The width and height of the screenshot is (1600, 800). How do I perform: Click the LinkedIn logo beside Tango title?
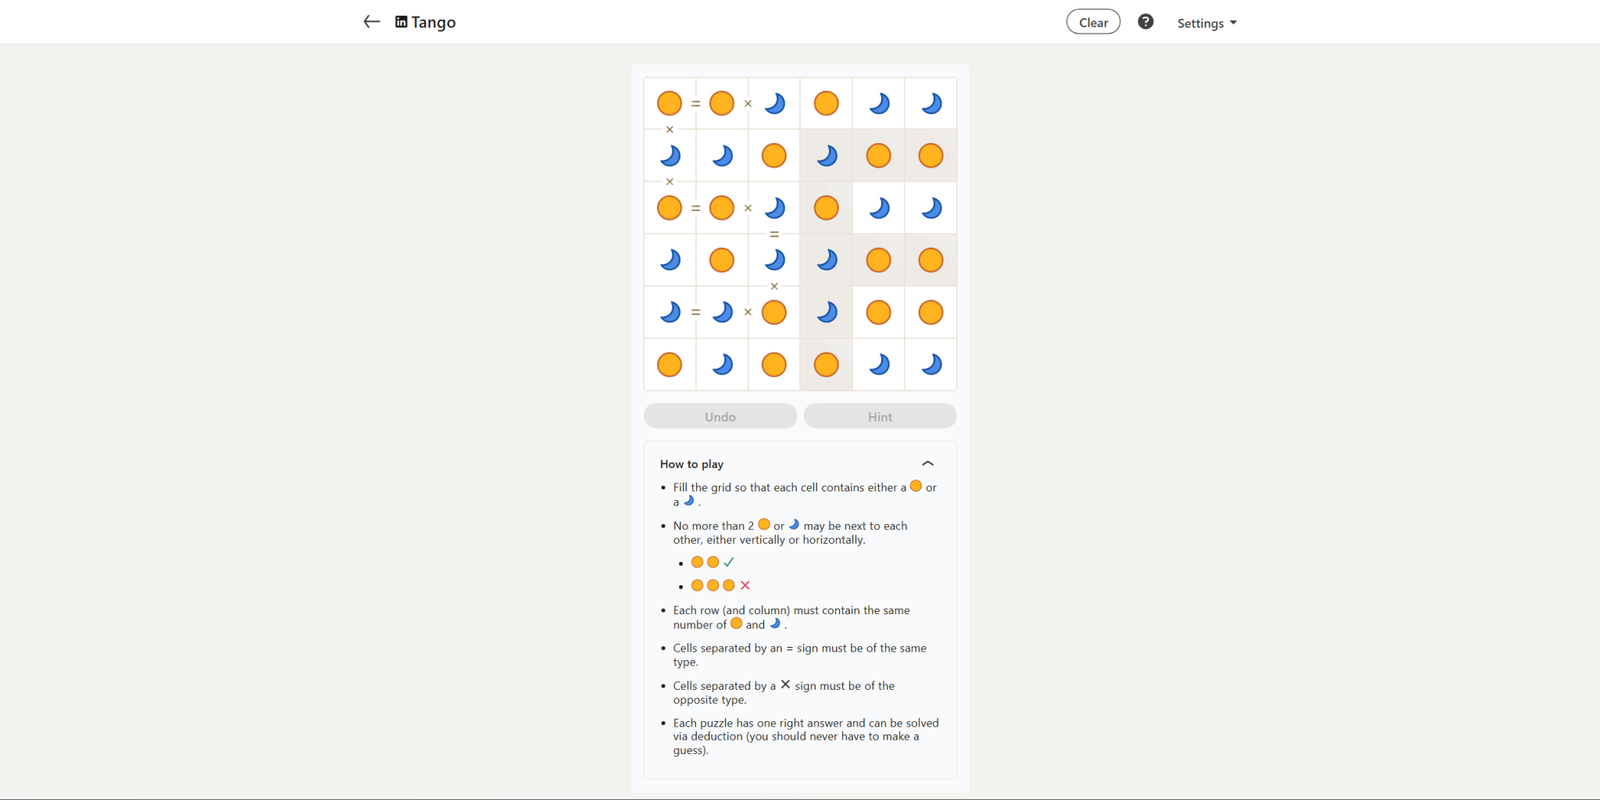(x=401, y=22)
